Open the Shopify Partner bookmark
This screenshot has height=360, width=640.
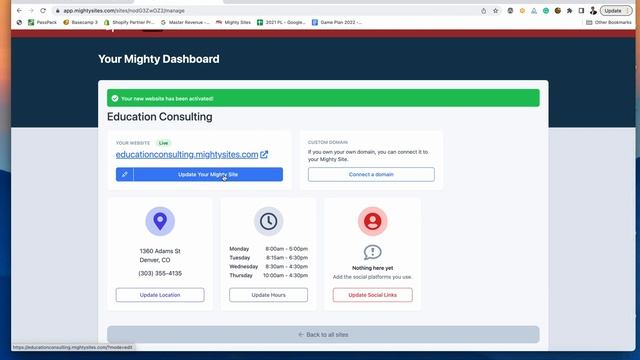point(129,22)
